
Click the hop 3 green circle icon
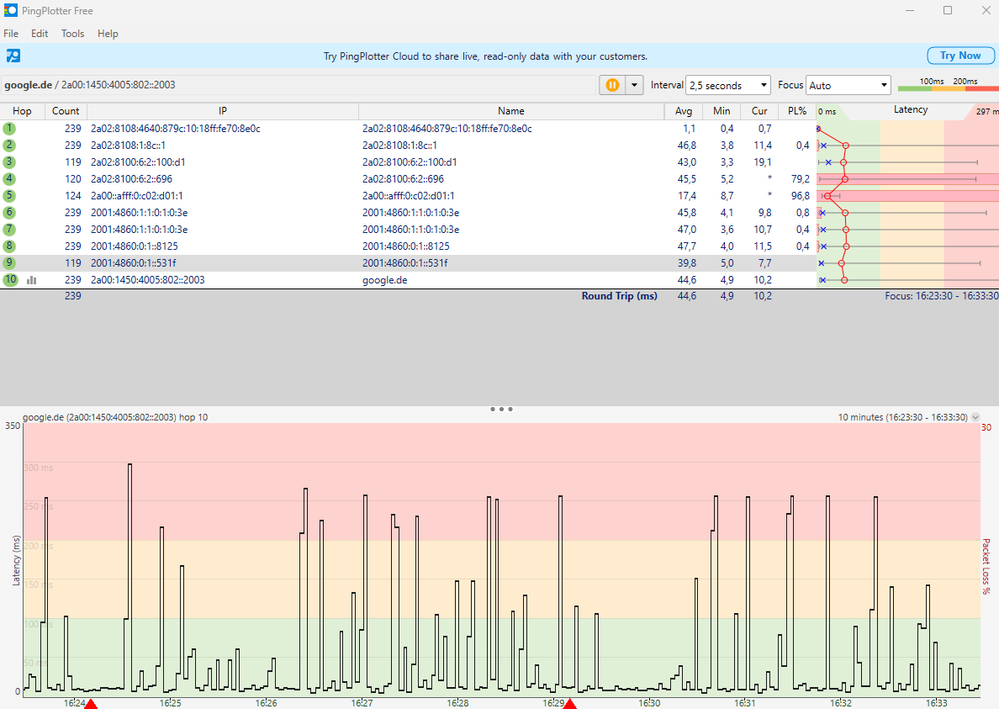click(9, 162)
